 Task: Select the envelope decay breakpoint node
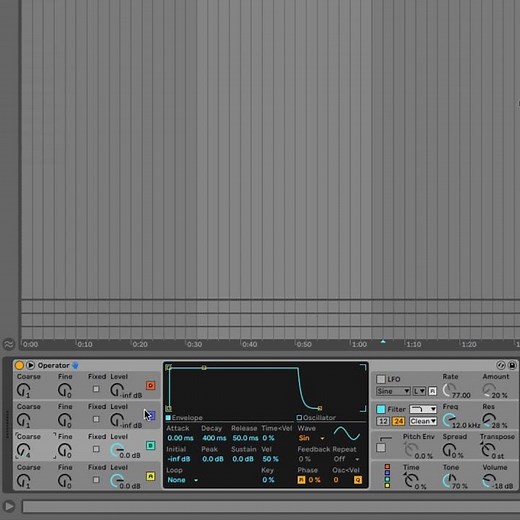(x=204, y=368)
